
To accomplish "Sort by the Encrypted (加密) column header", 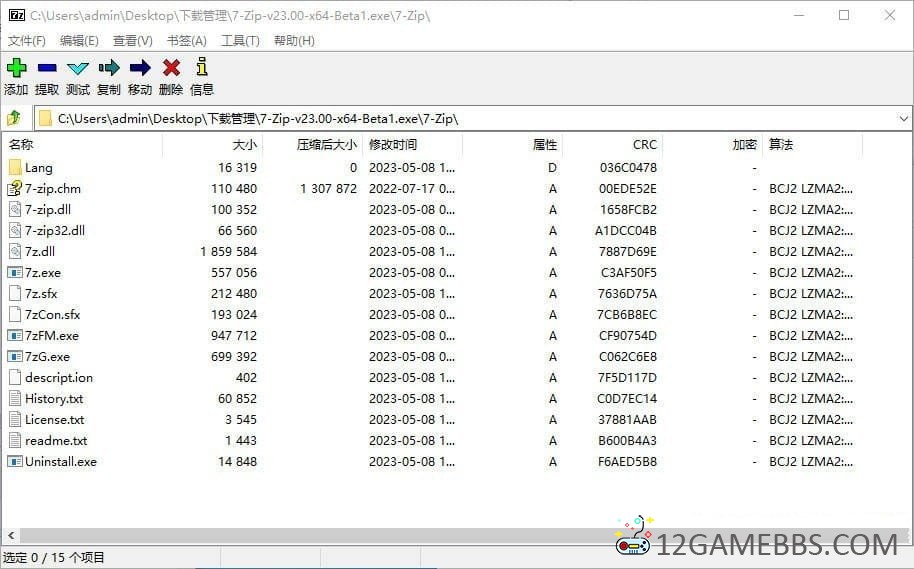I will (x=713, y=145).
